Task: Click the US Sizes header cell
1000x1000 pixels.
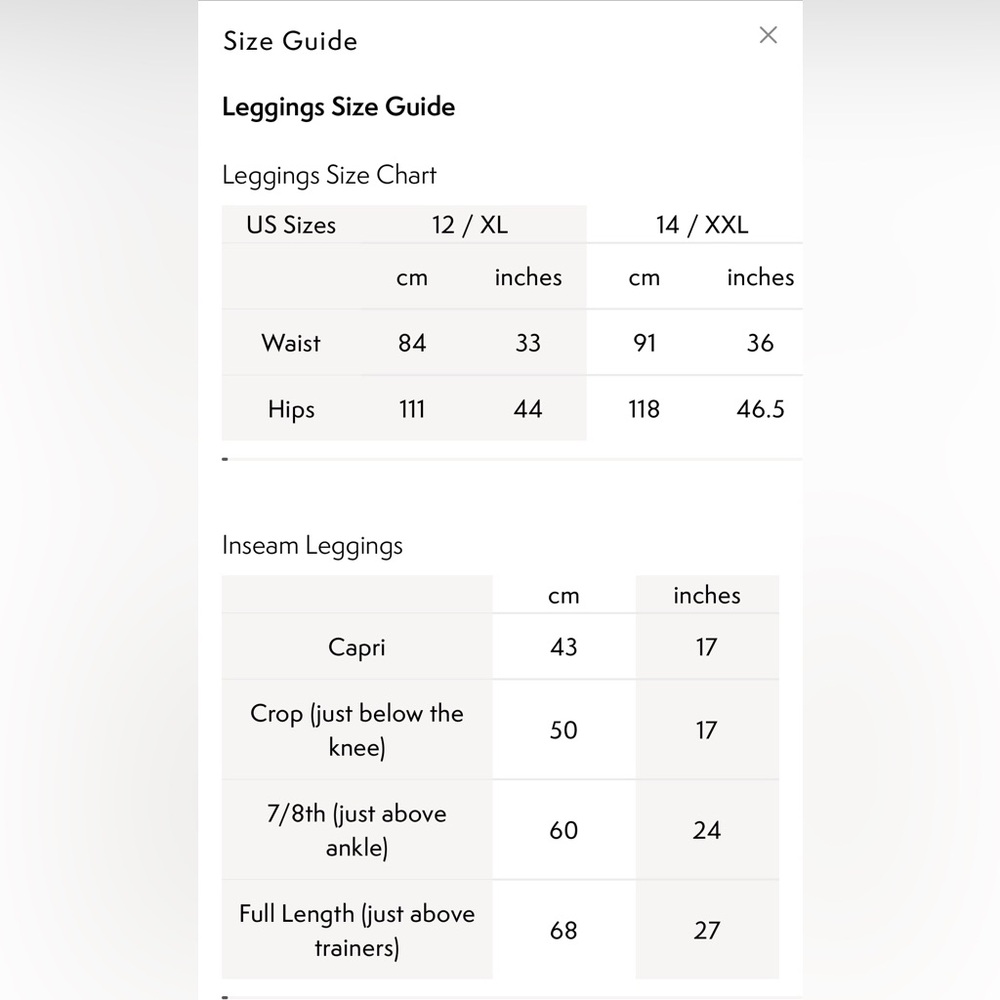Action: (291, 224)
